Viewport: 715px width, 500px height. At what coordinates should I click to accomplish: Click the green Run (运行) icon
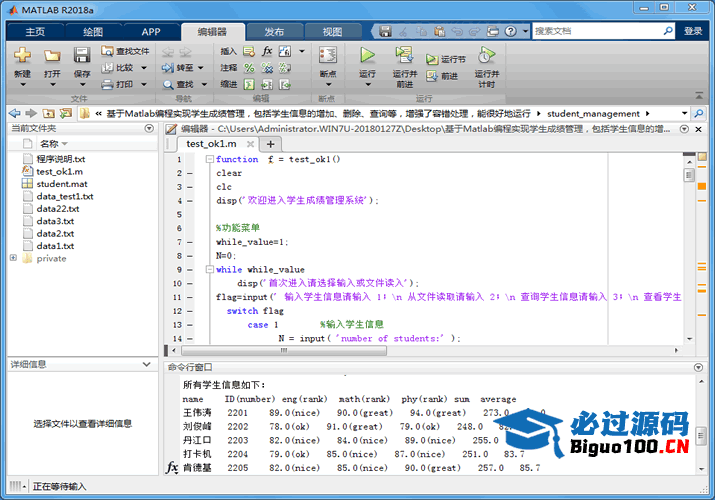(367, 55)
